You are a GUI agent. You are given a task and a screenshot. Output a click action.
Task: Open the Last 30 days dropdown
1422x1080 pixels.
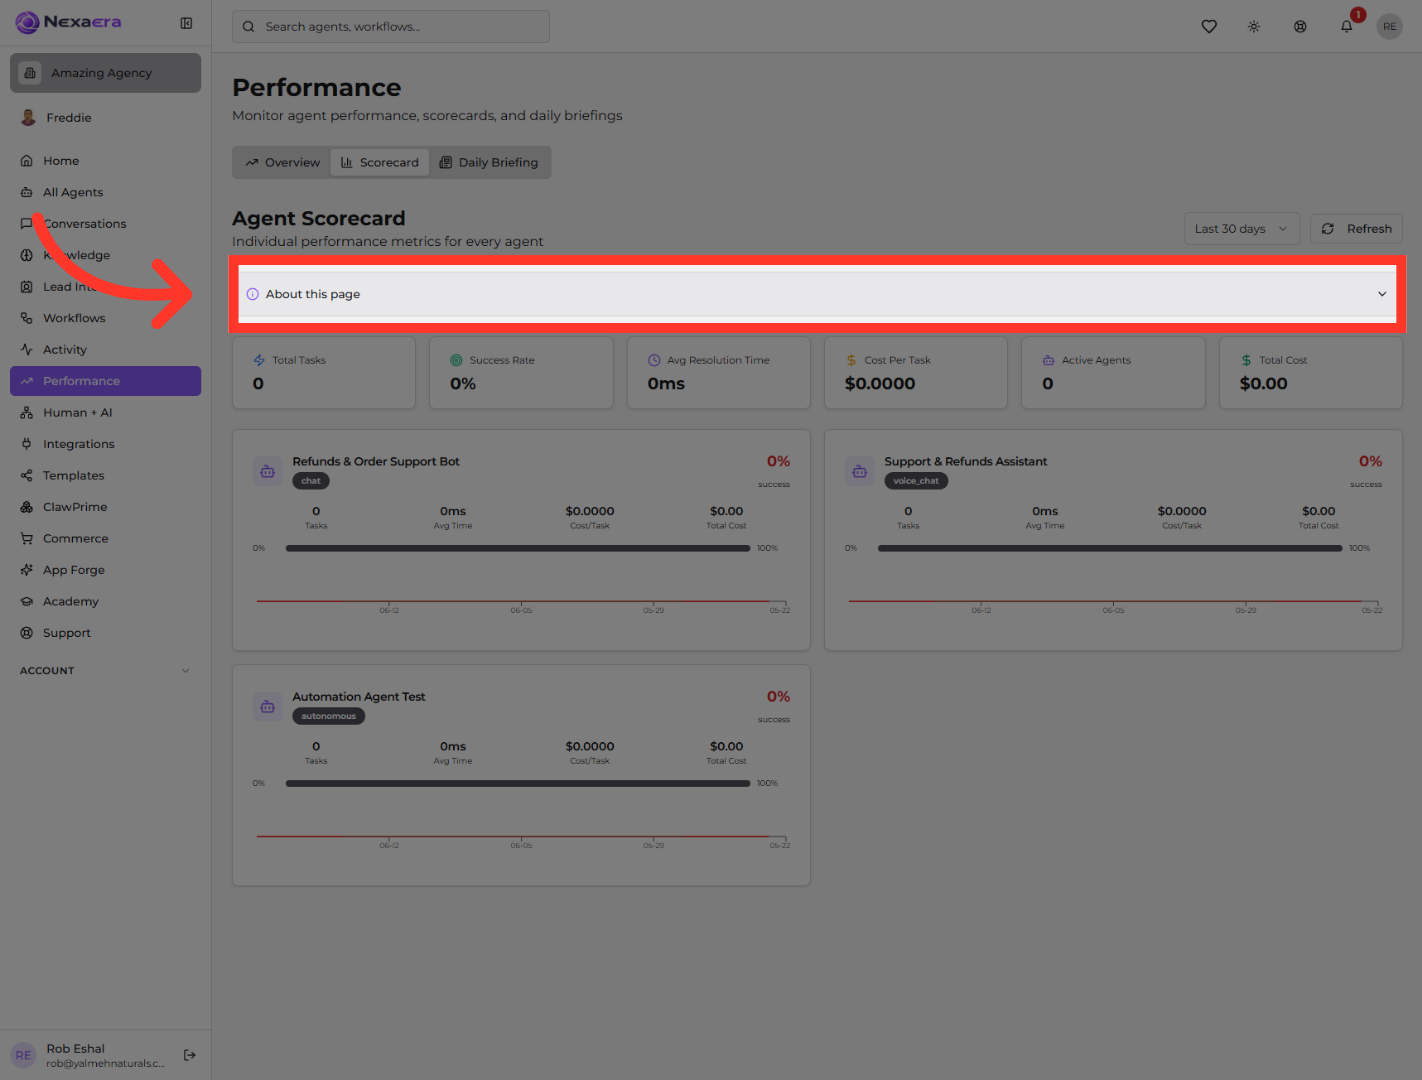click(1241, 229)
